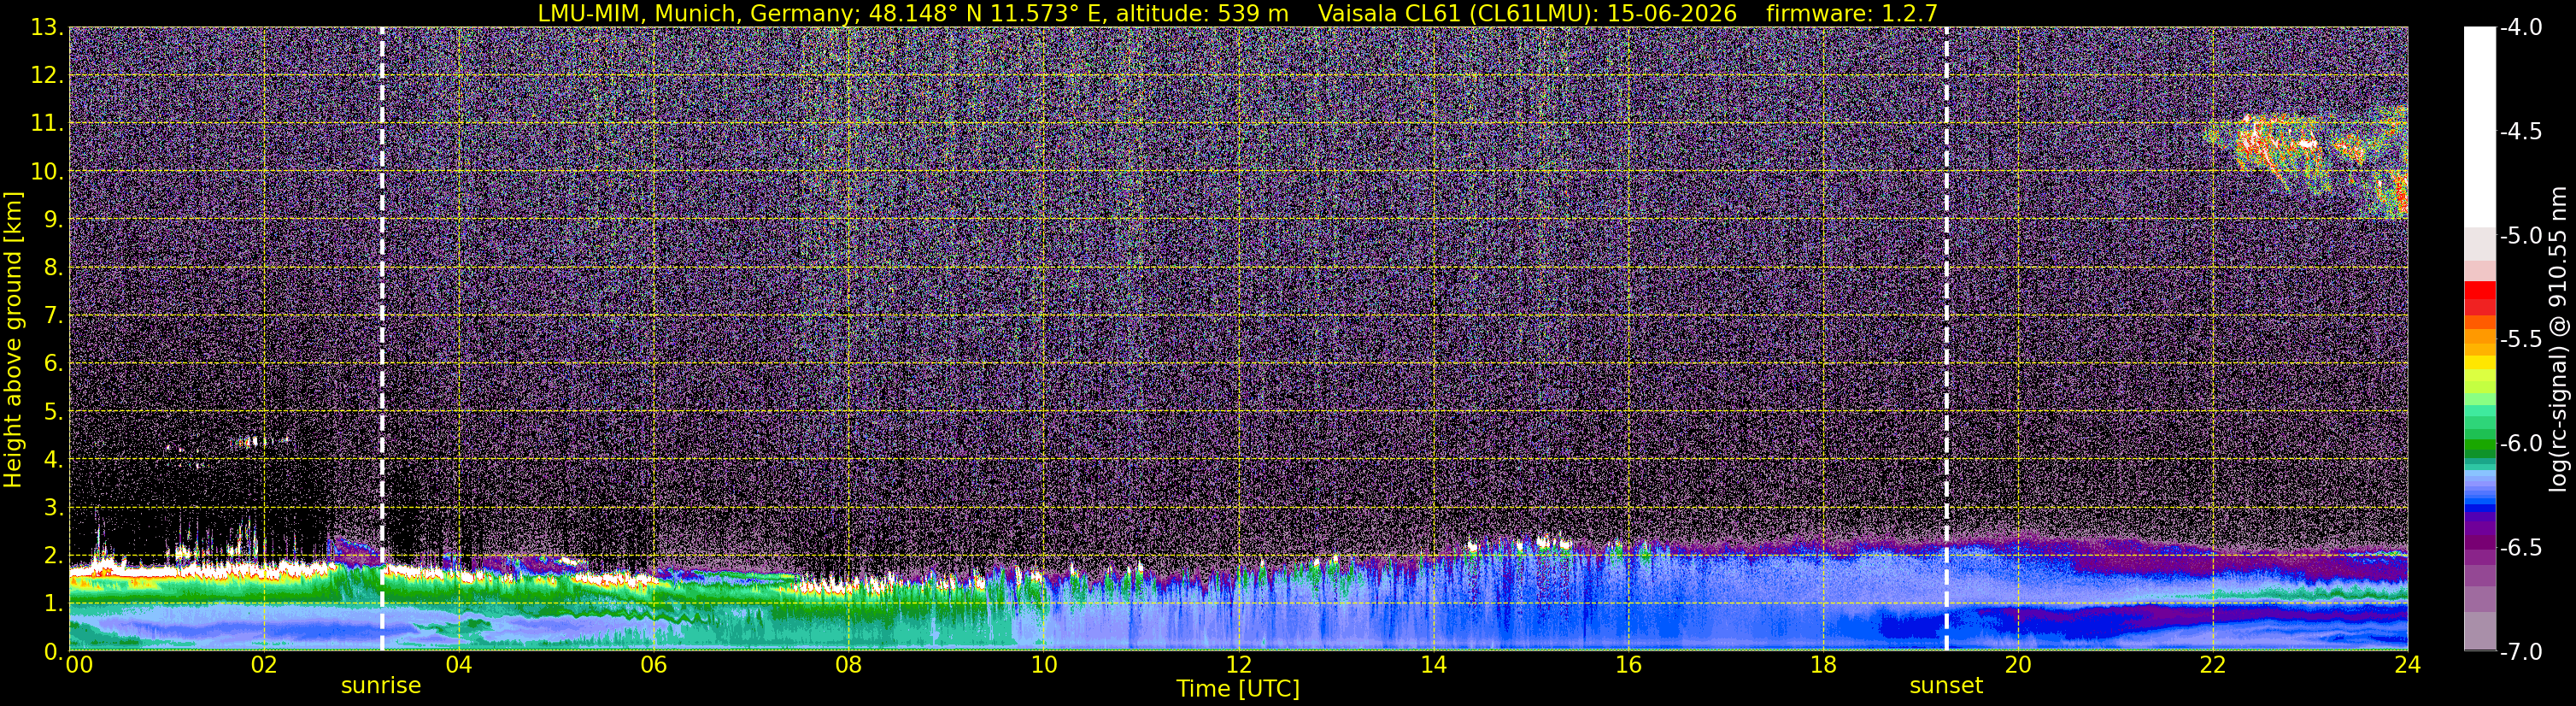
Task: Click the '8.' height axis tick label
Action: (52, 268)
